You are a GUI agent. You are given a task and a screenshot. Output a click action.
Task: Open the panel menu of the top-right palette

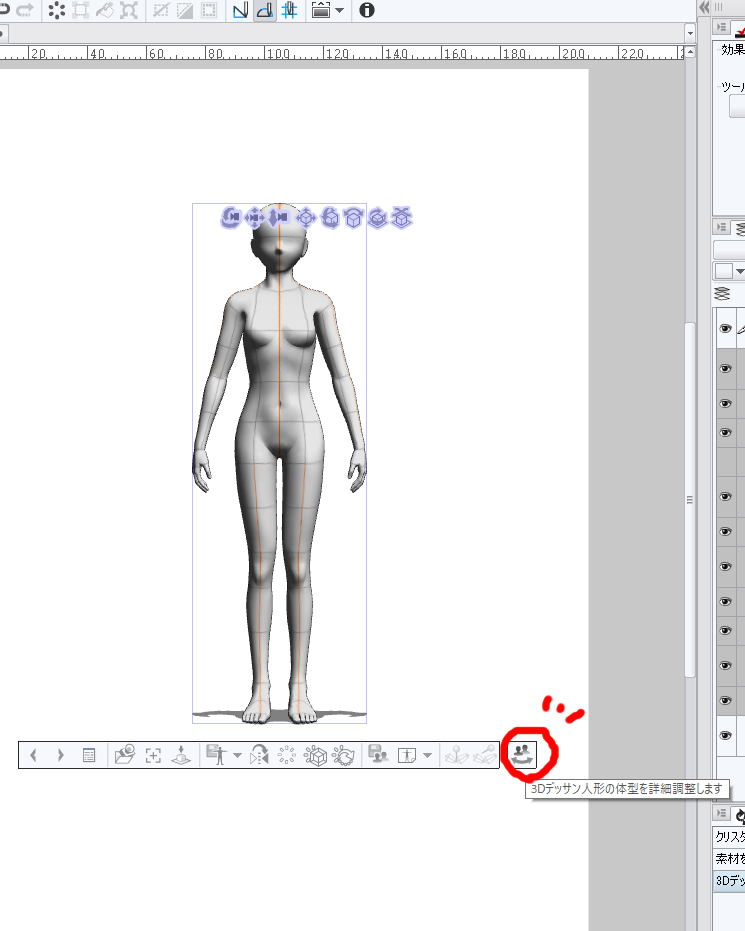pos(721,27)
